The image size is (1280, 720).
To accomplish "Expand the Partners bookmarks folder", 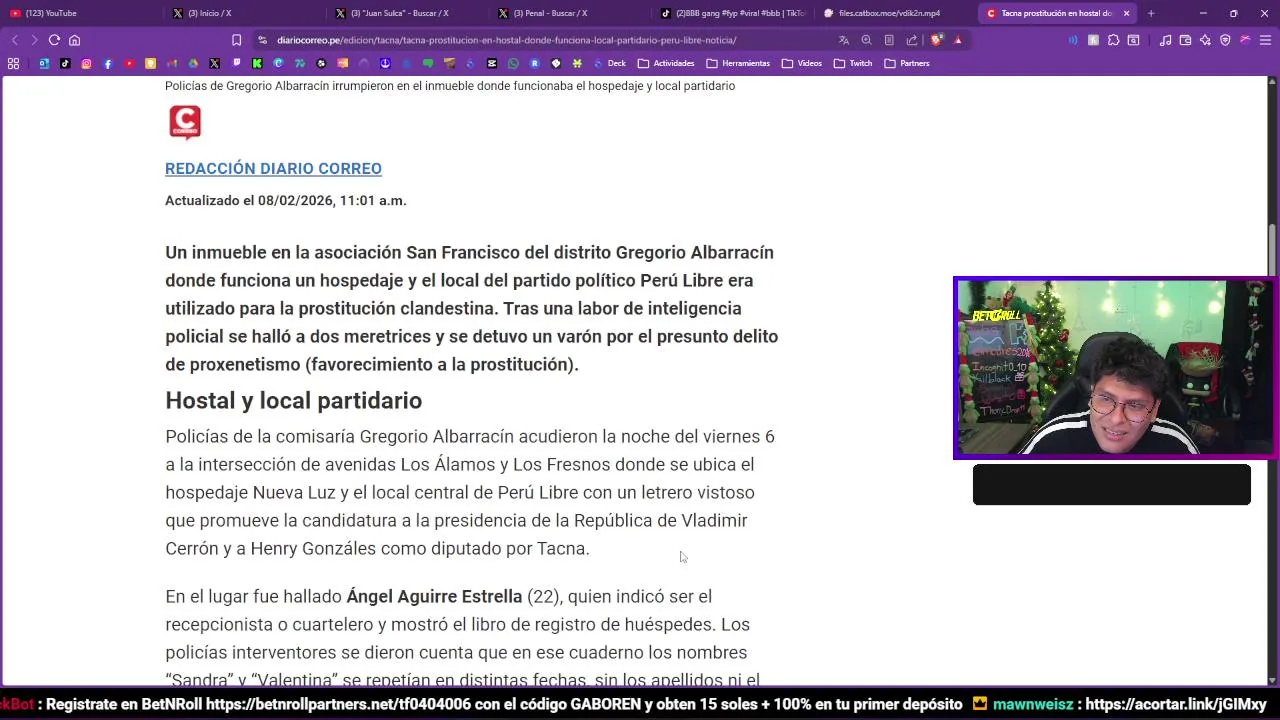I will tap(907, 63).
